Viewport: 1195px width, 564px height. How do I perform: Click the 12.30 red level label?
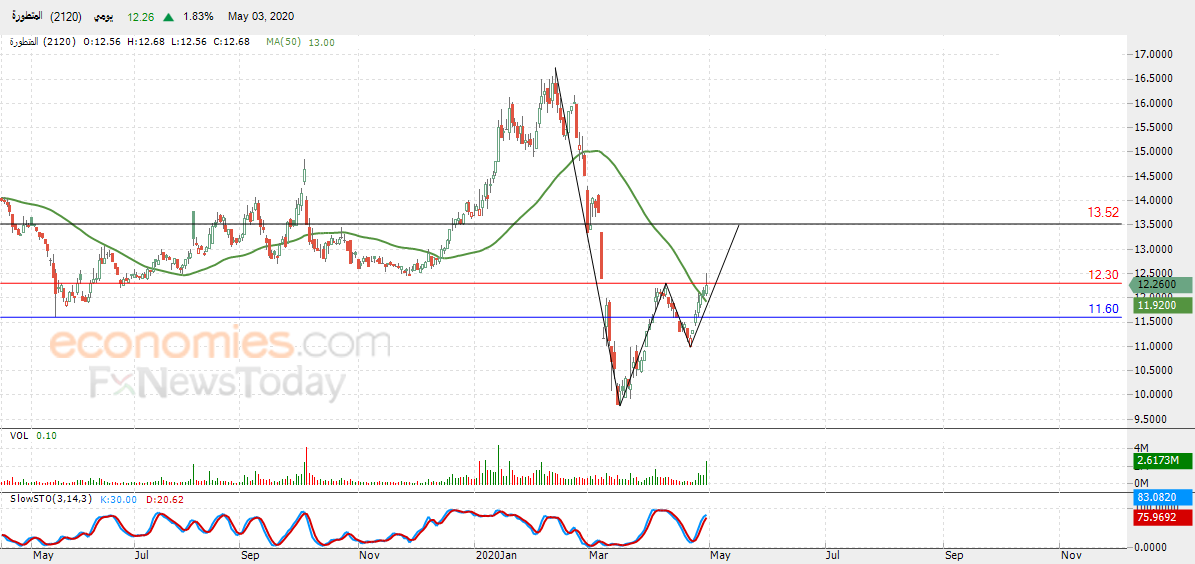coord(1103,275)
